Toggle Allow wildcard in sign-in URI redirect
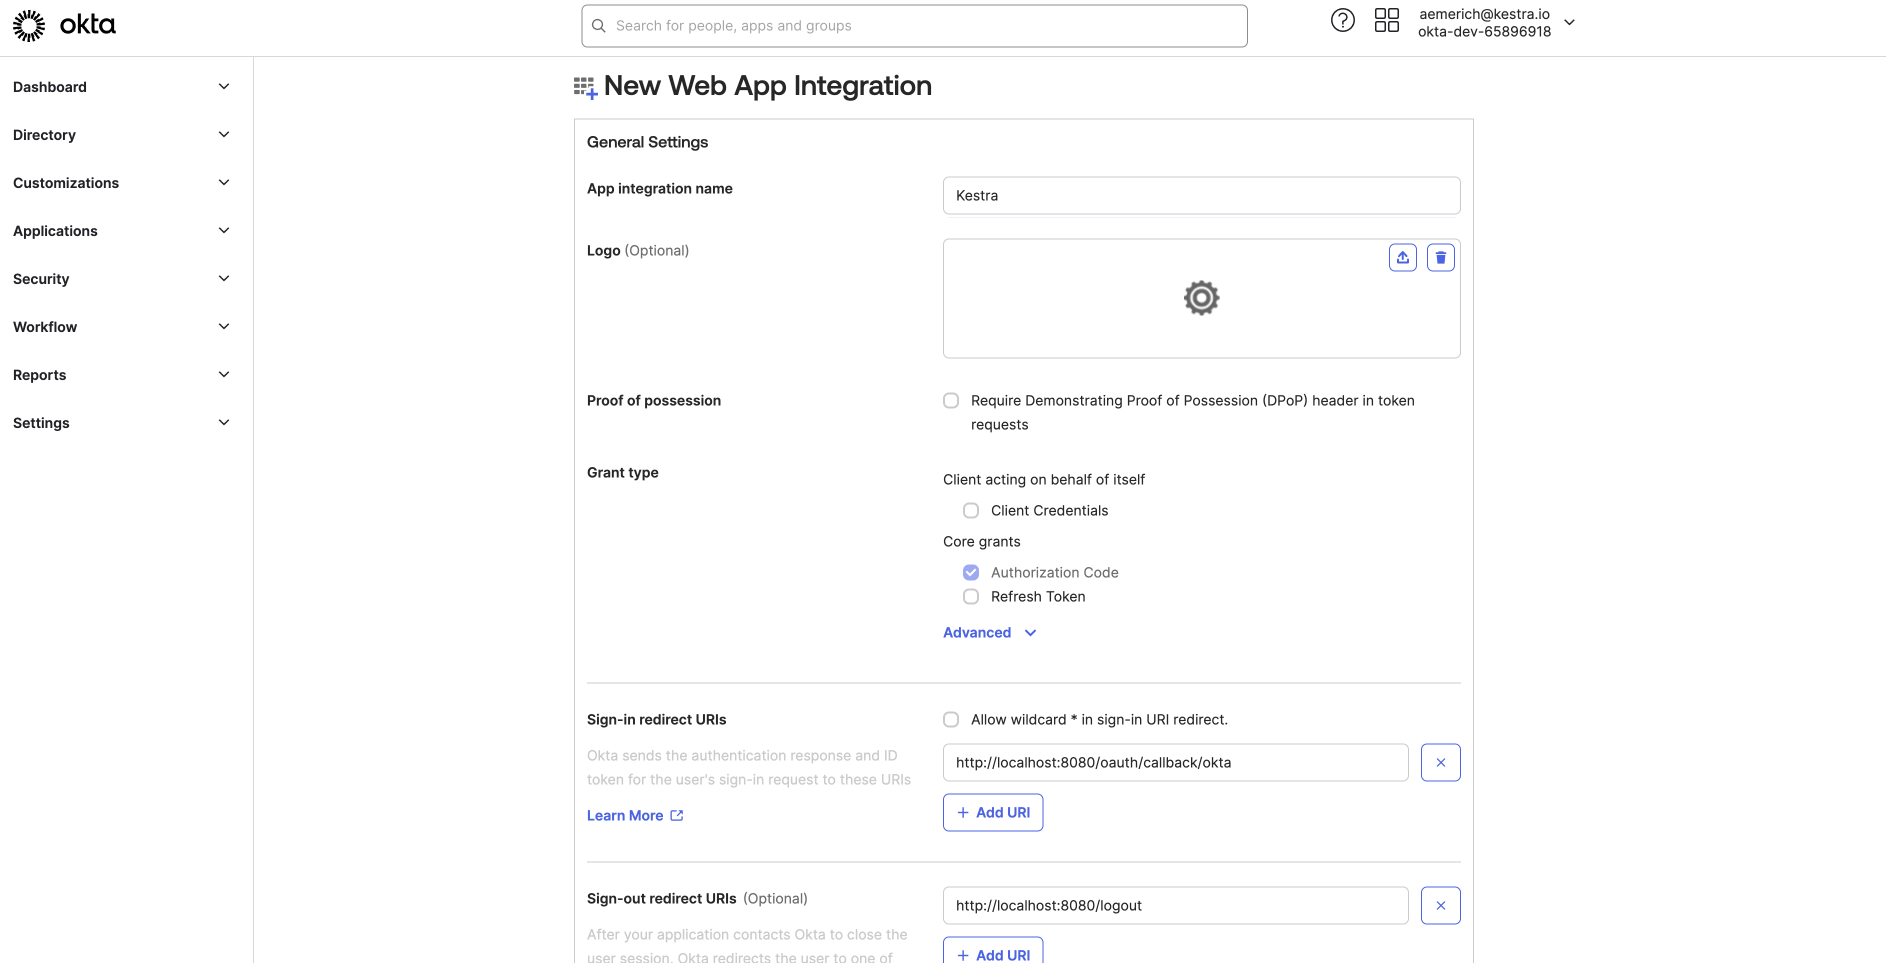Image resolution: width=1886 pixels, height=963 pixels. (951, 720)
